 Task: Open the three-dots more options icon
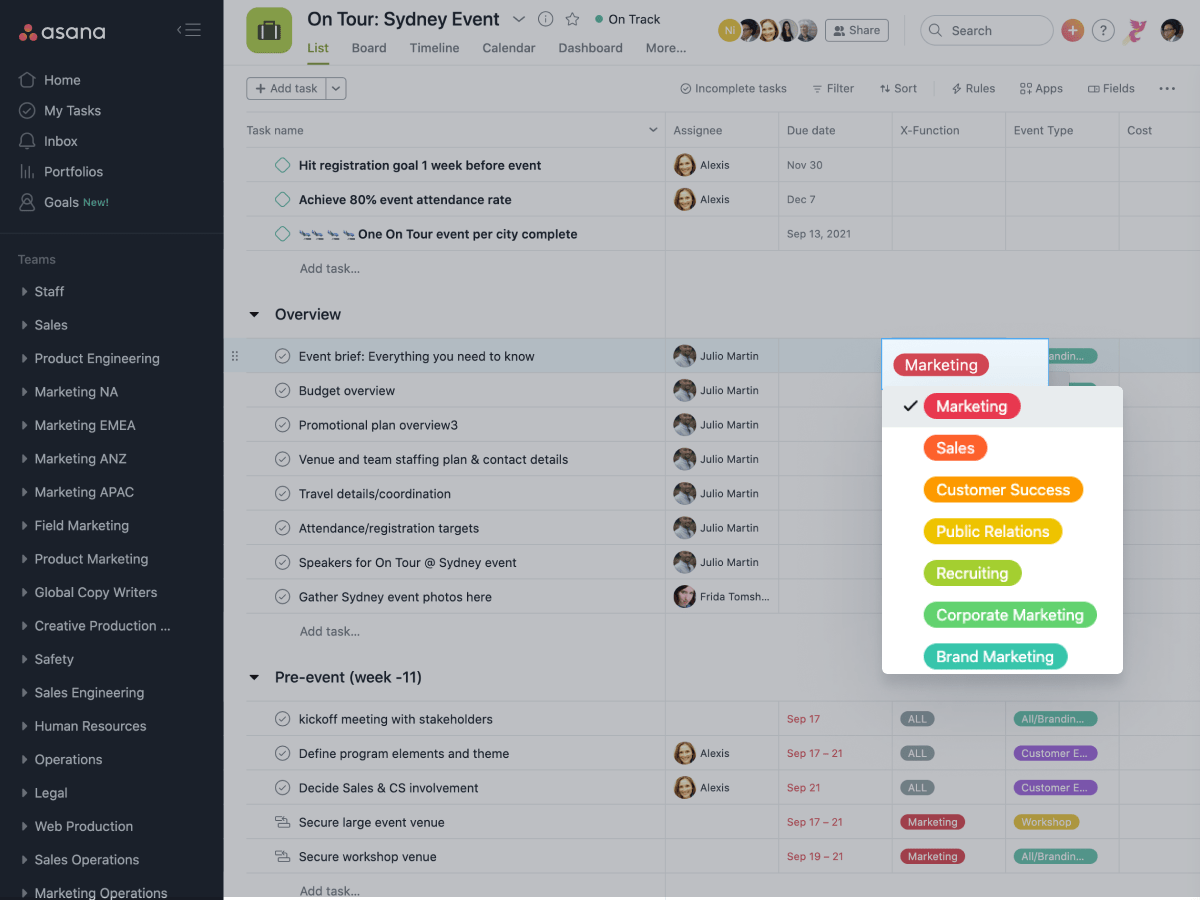coord(1167,88)
